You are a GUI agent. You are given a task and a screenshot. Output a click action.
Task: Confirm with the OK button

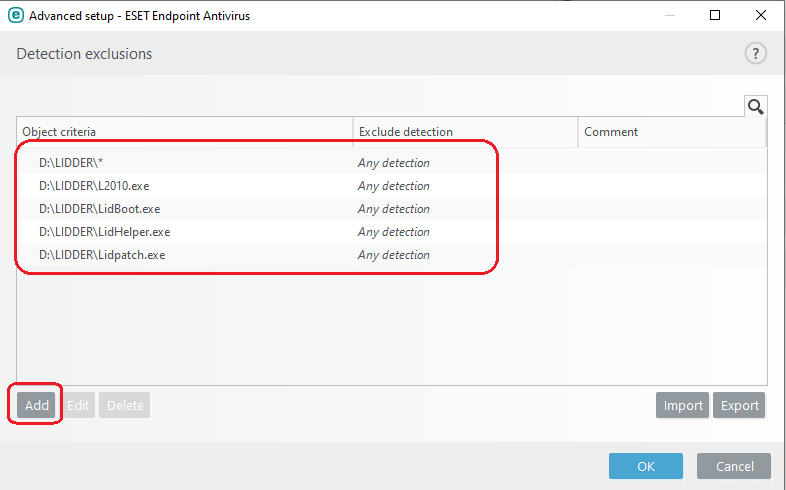tap(646, 466)
